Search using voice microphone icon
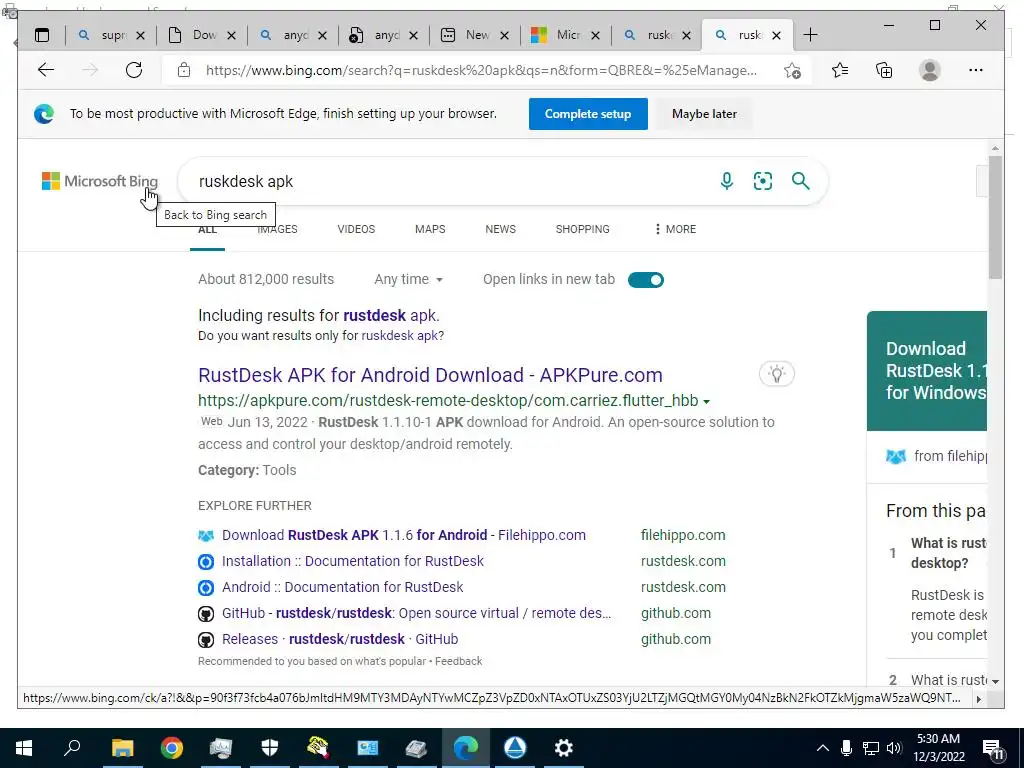 tap(726, 181)
